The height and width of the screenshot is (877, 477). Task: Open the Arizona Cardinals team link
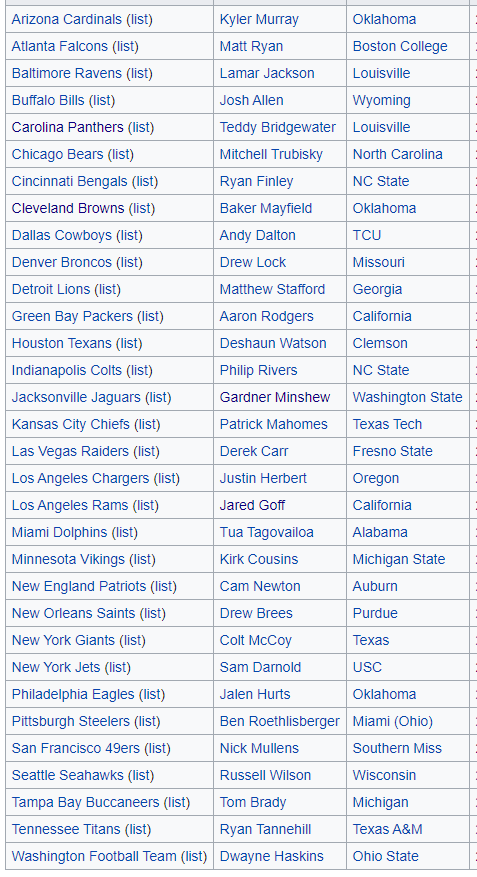pos(67,20)
